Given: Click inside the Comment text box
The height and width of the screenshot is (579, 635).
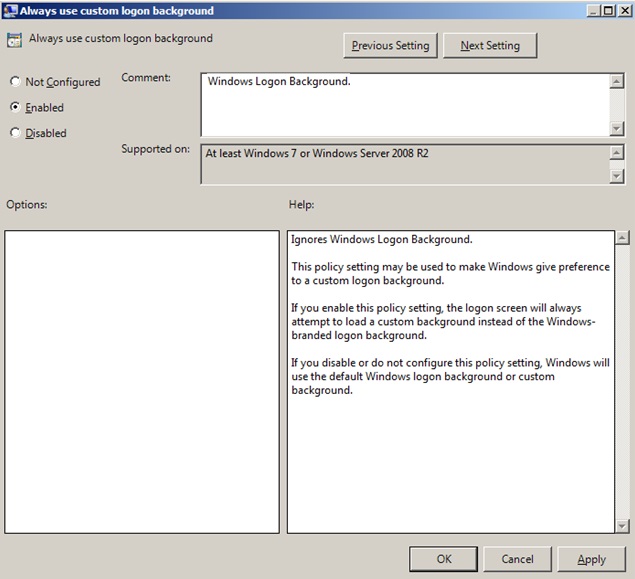Looking at the screenshot, I should [405, 105].
